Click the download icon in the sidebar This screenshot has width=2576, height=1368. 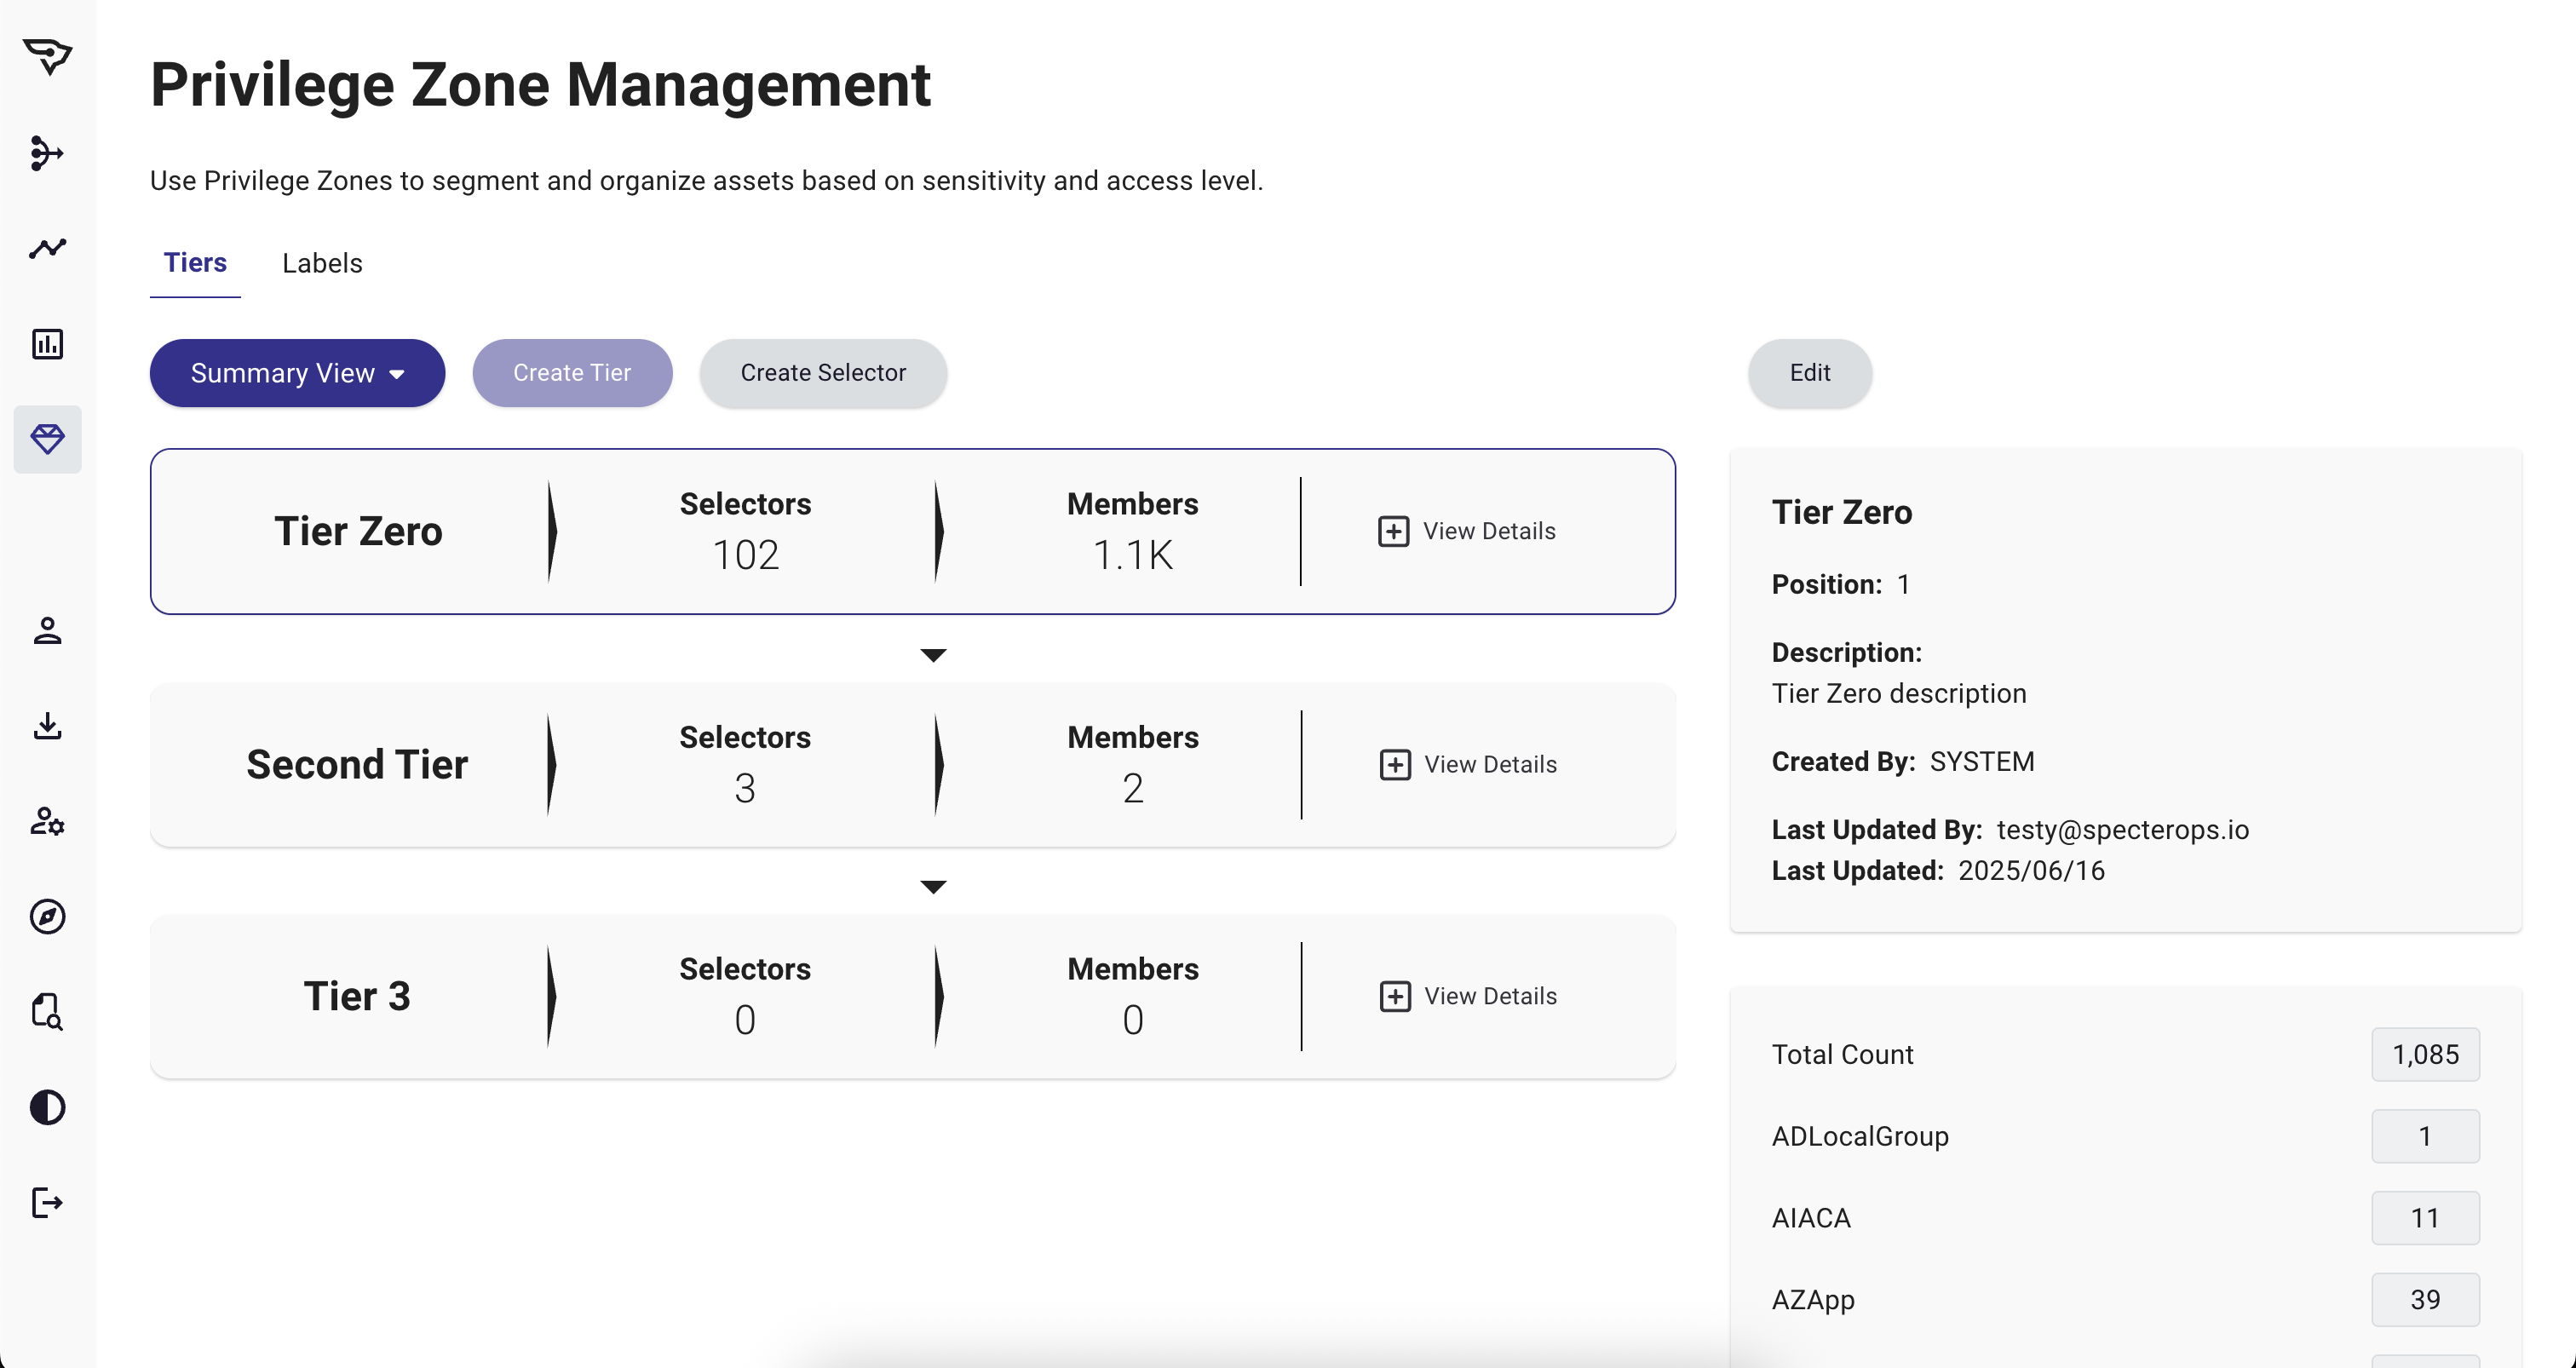tap(47, 726)
